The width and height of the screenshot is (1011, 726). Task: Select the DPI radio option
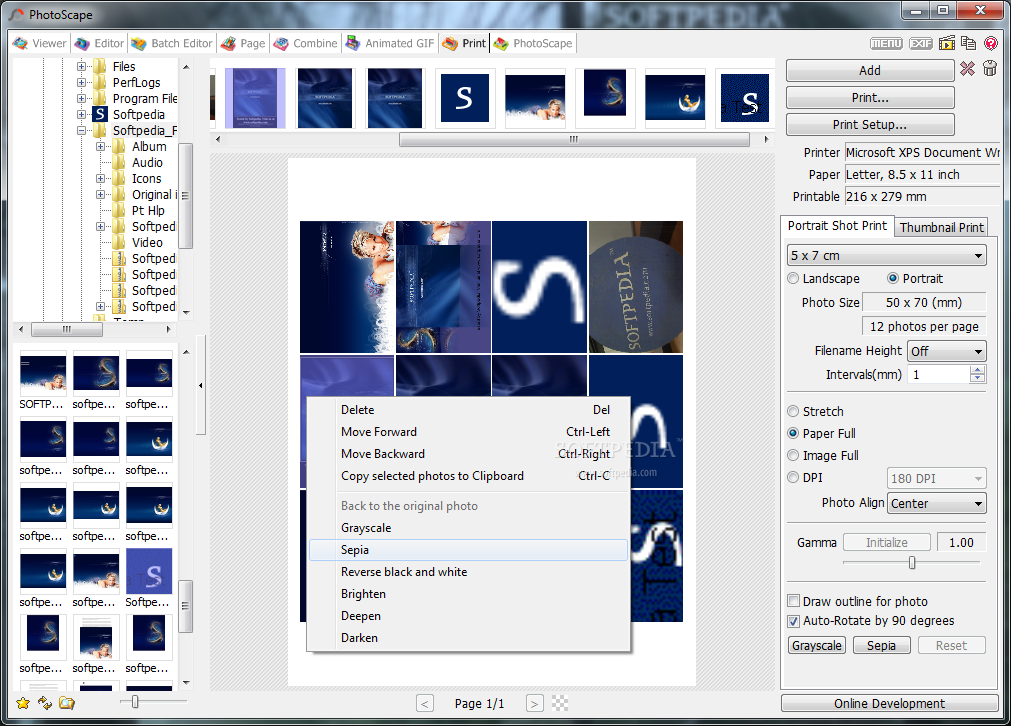(793, 477)
